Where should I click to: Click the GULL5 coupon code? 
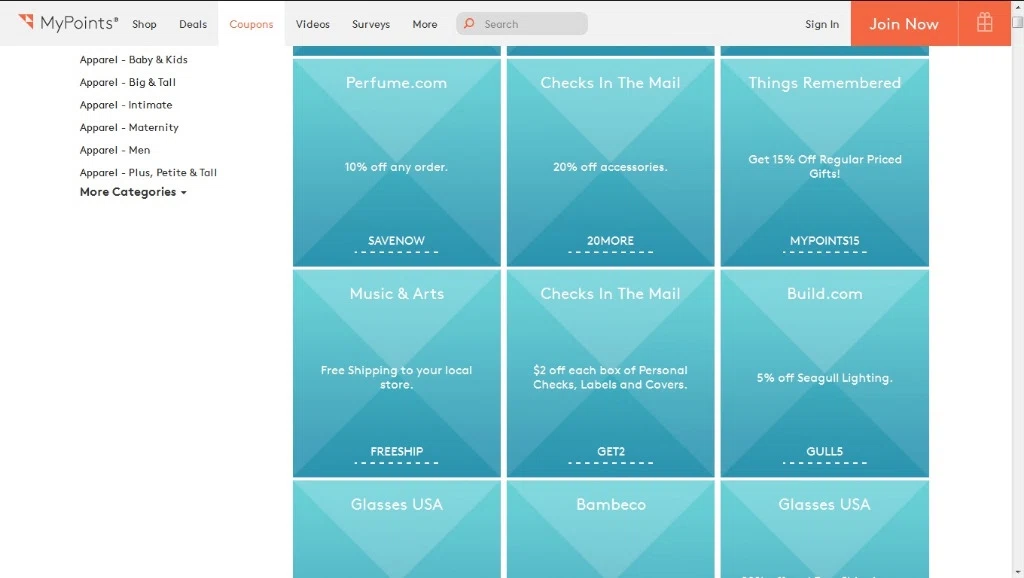pyautogui.click(x=824, y=452)
